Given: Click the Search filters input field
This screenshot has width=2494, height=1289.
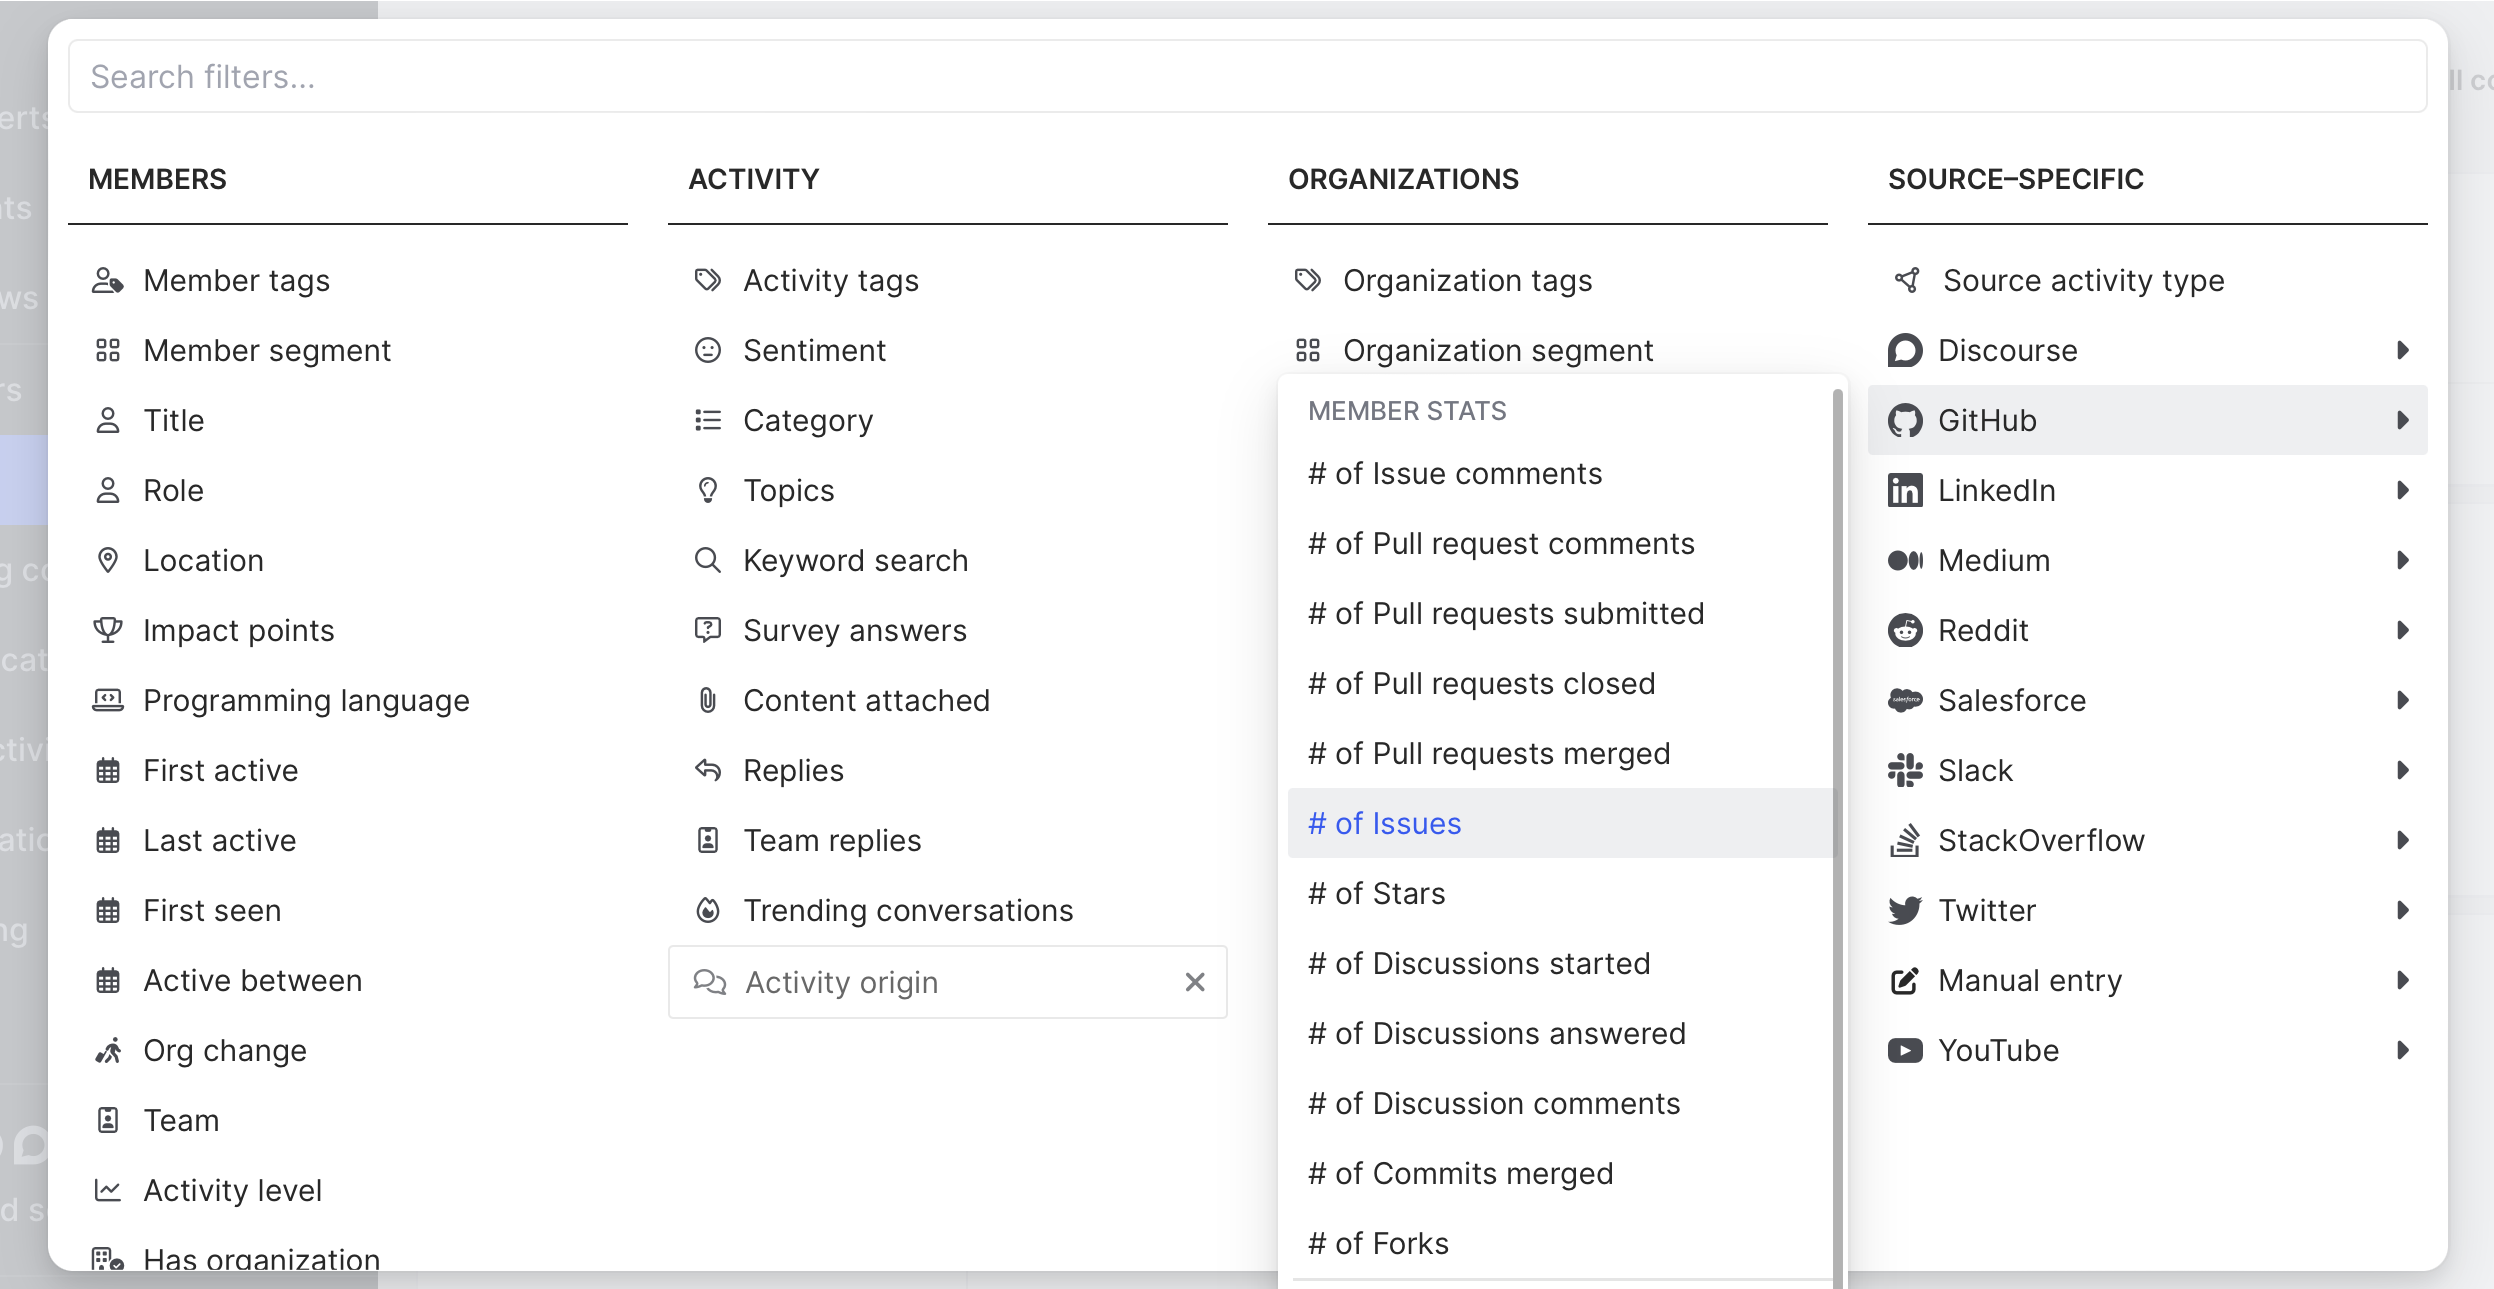Looking at the screenshot, I should pyautogui.click(x=1246, y=77).
